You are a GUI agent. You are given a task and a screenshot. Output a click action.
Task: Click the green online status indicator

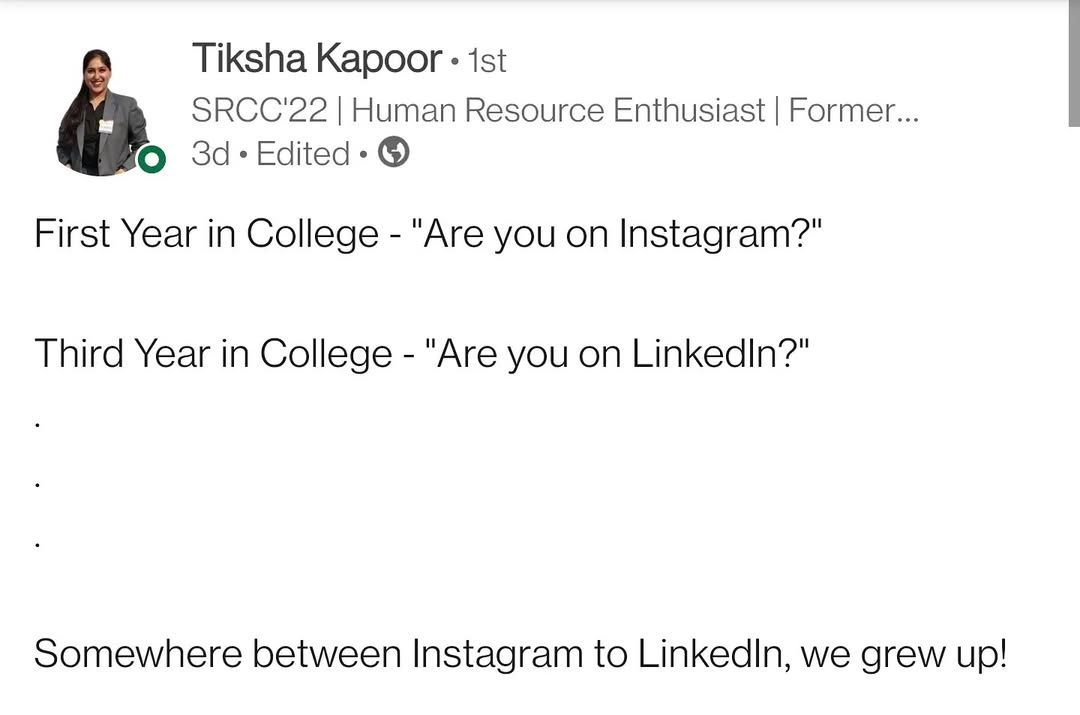click(x=152, y=159)
